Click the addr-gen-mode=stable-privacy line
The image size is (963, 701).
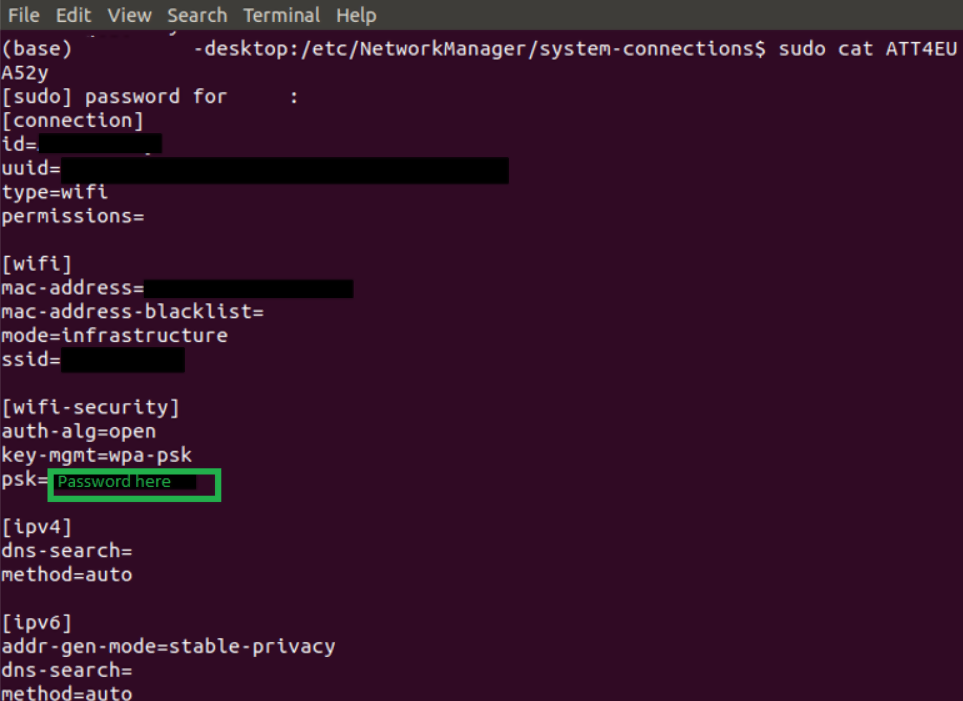click(168, 647)
